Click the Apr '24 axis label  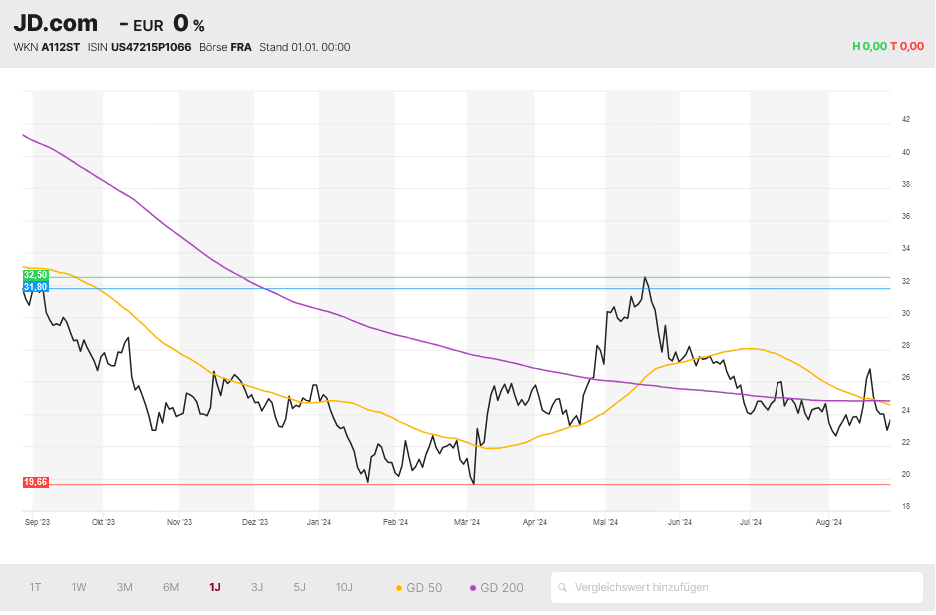[534, 522]
